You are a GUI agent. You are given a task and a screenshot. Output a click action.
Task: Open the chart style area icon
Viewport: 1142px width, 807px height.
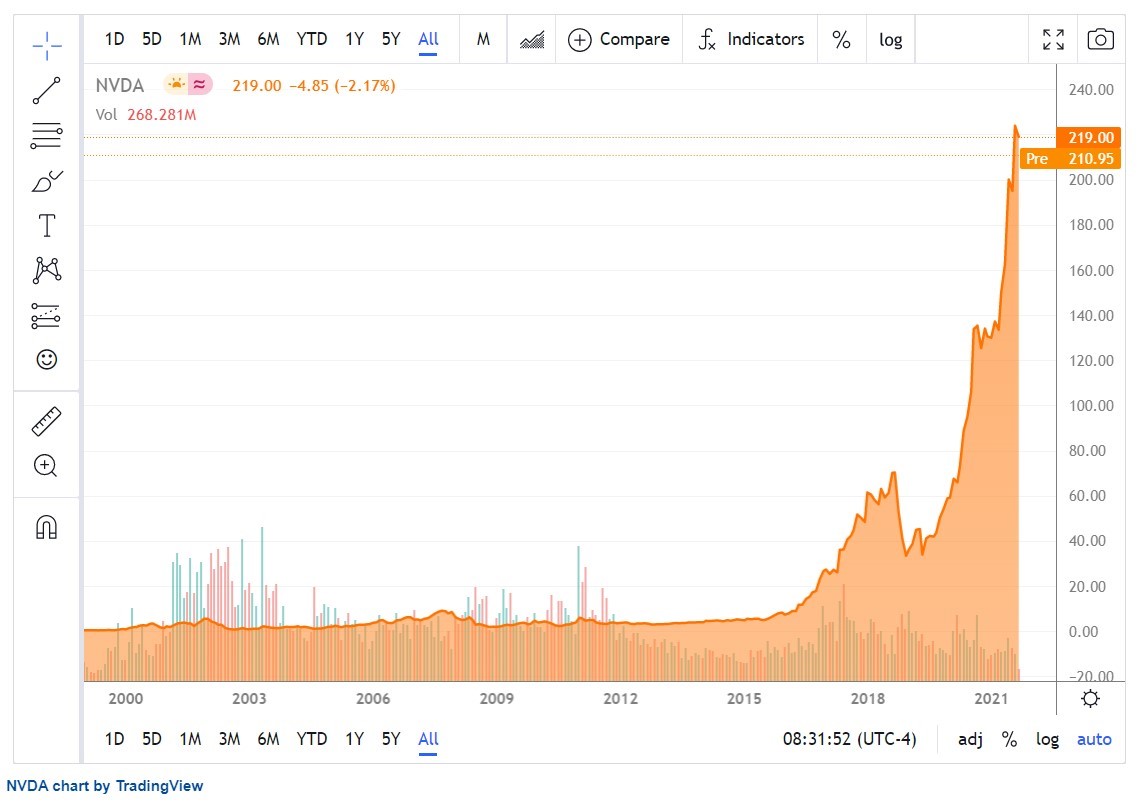532,39
